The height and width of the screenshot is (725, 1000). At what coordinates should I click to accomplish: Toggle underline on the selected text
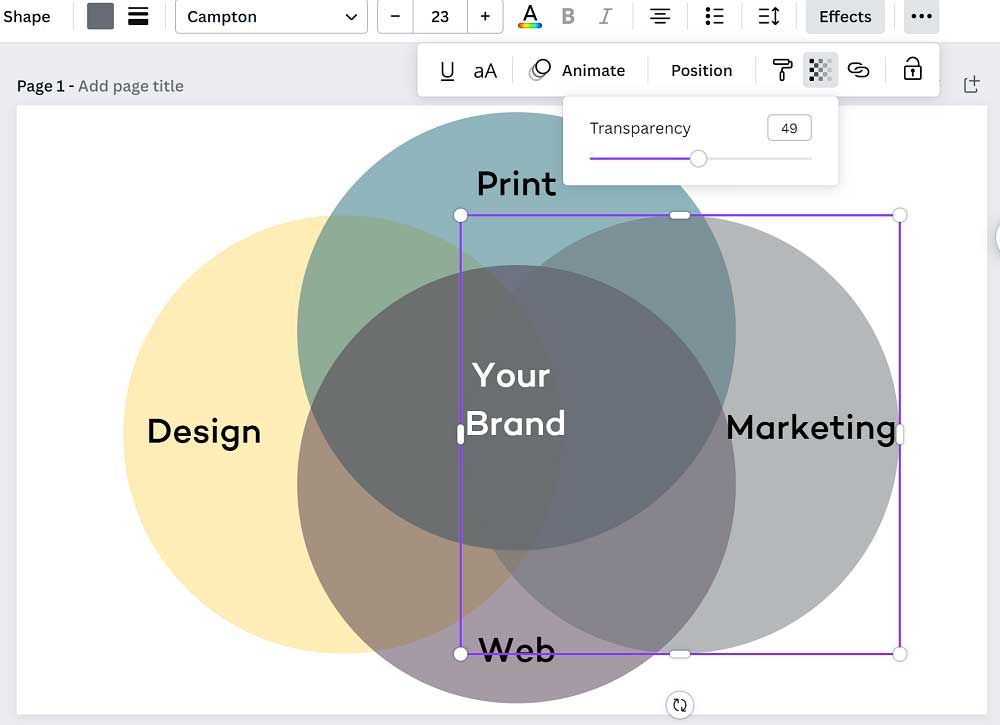pos(447,70)
